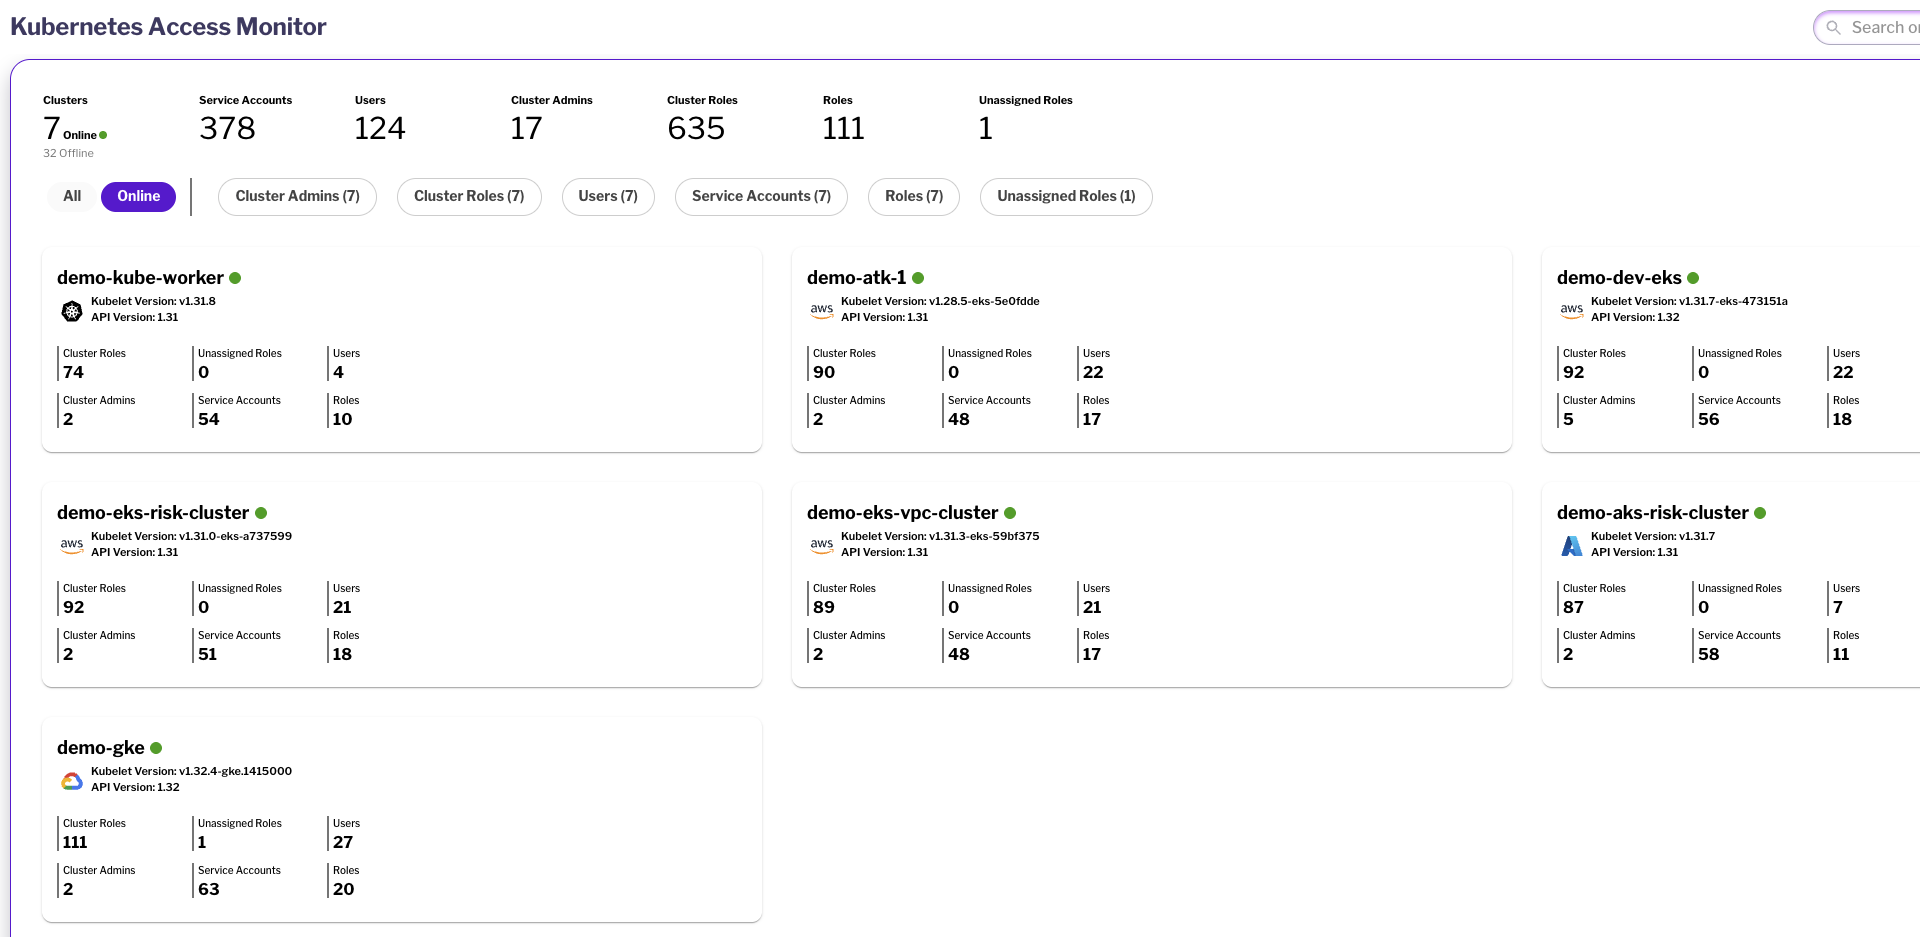Viewport: 1920px width, 937px height.
Task: Click the green status dot beside demo-atk-1
Action: 918,278
